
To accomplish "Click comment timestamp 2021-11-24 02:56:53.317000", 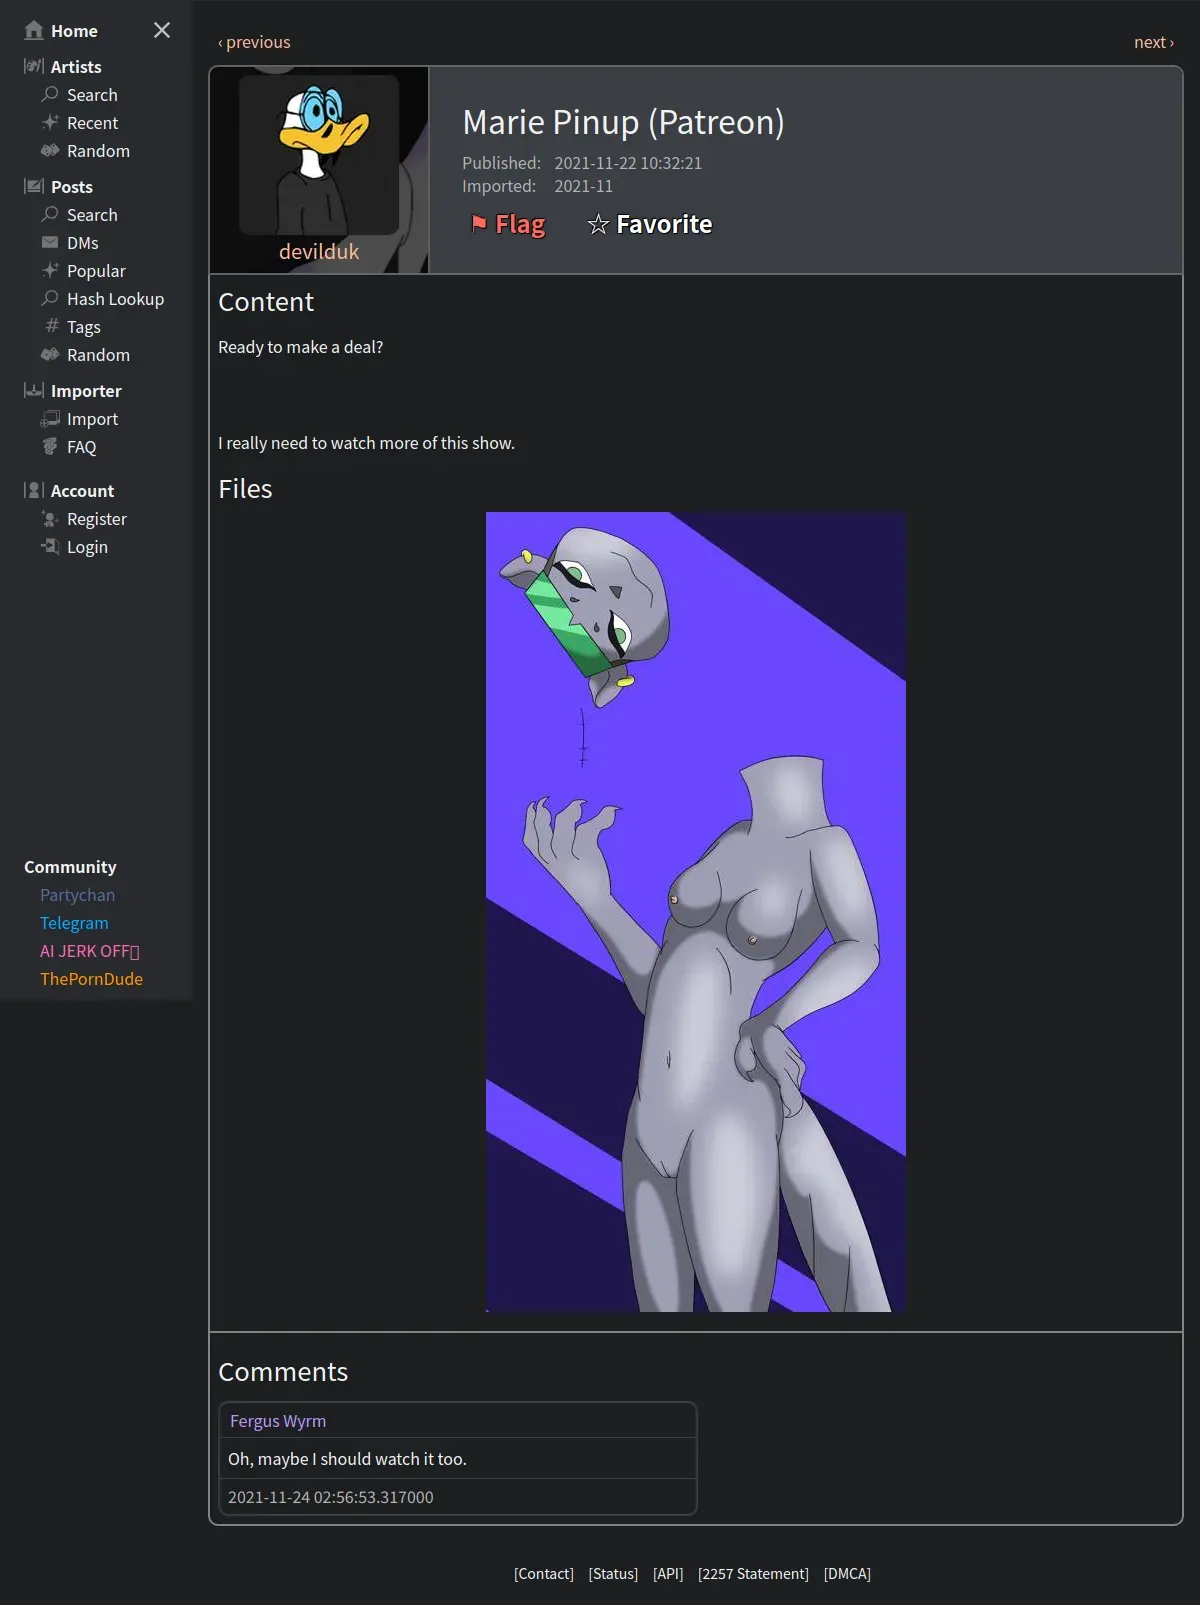I will [x=330, y=1497].
